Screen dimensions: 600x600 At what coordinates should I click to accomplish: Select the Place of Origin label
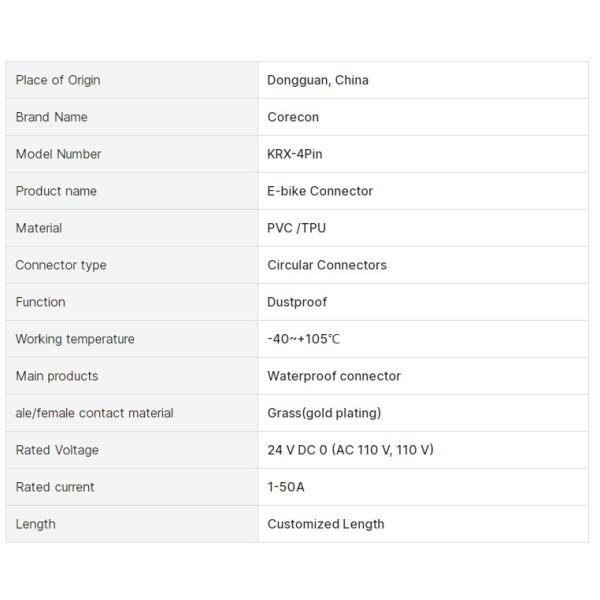pyautogui.click(x=58, y=80)
